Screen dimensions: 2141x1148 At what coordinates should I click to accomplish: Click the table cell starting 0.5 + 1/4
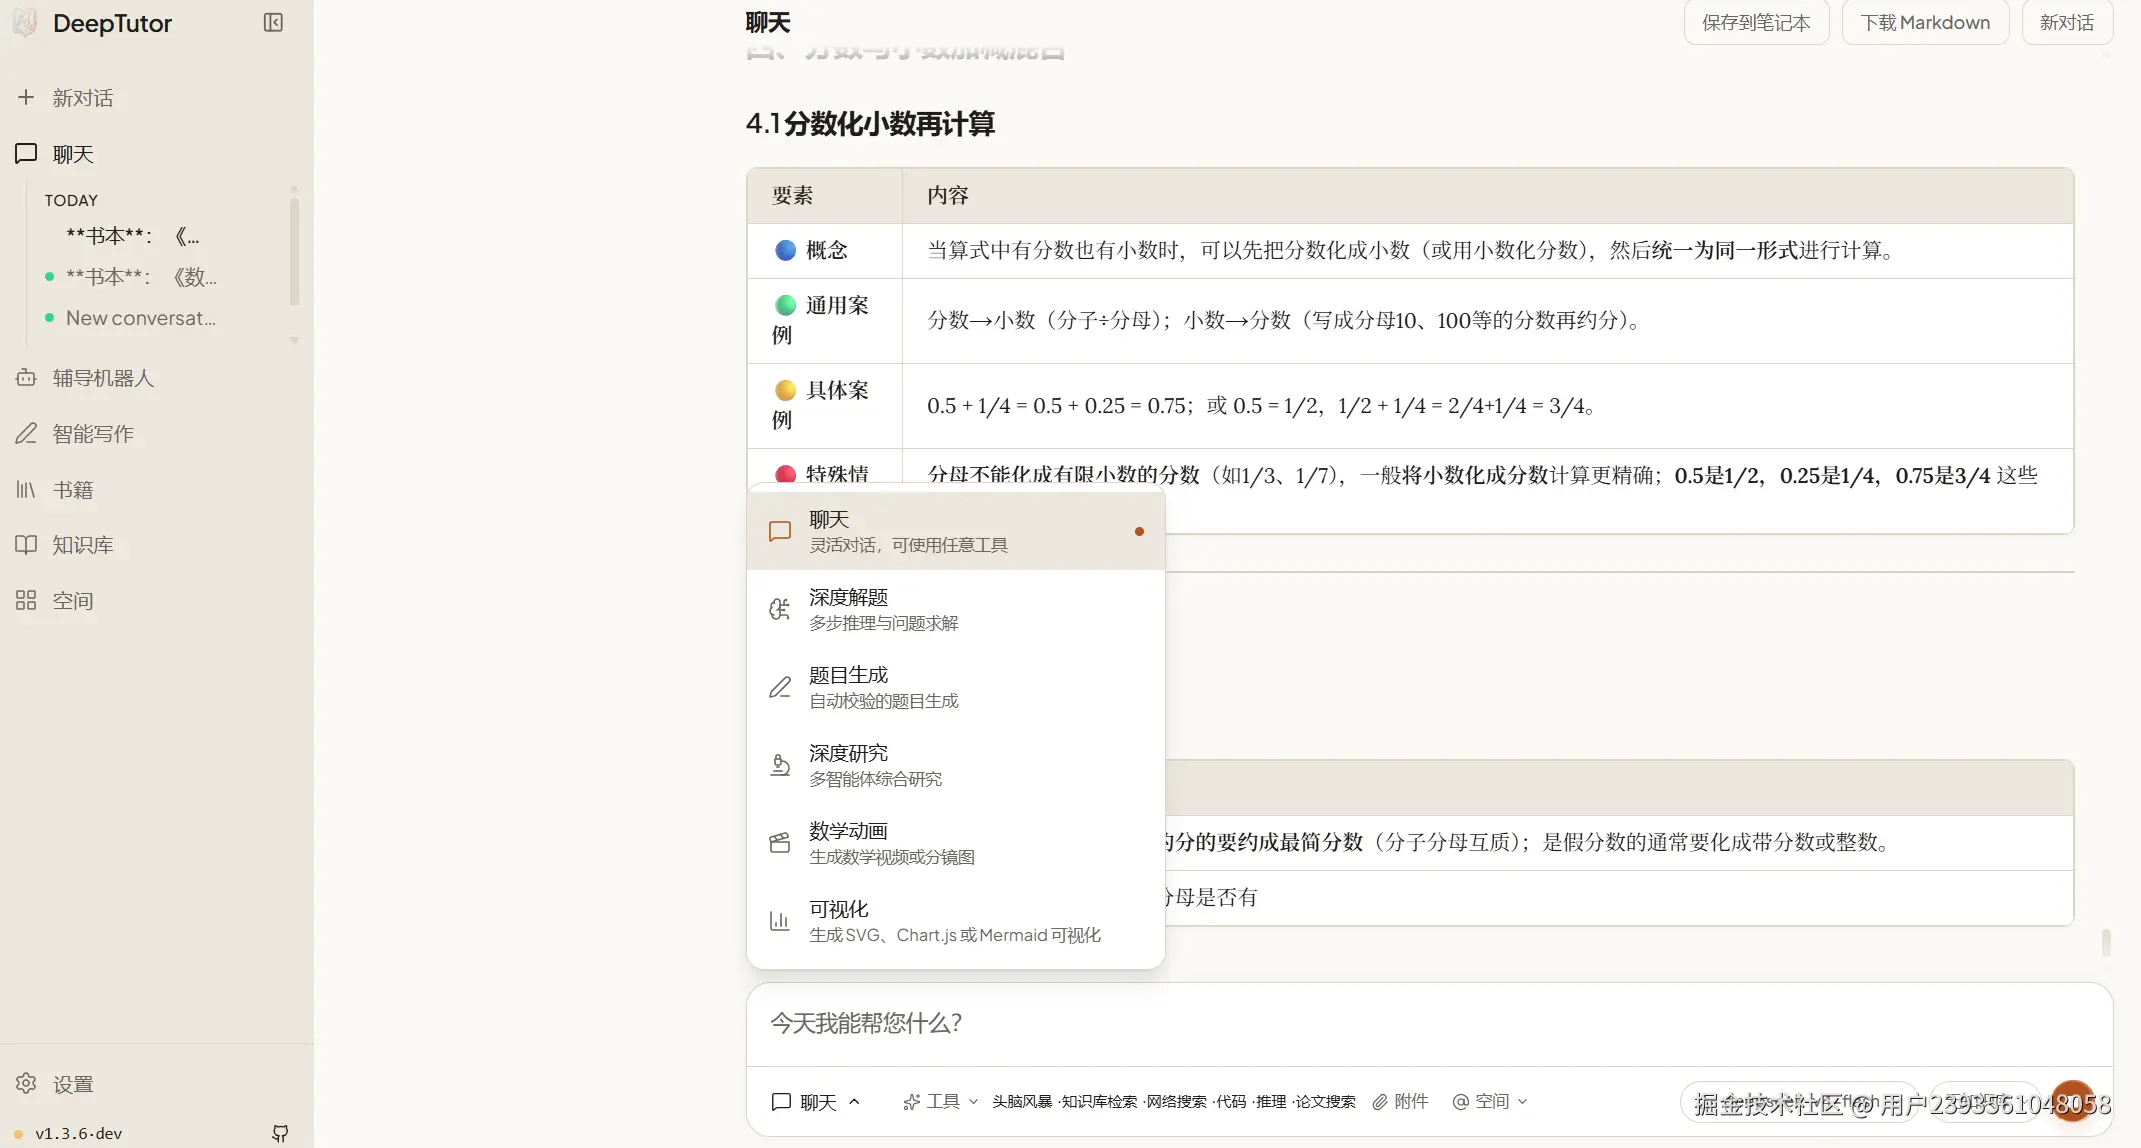1488,406
